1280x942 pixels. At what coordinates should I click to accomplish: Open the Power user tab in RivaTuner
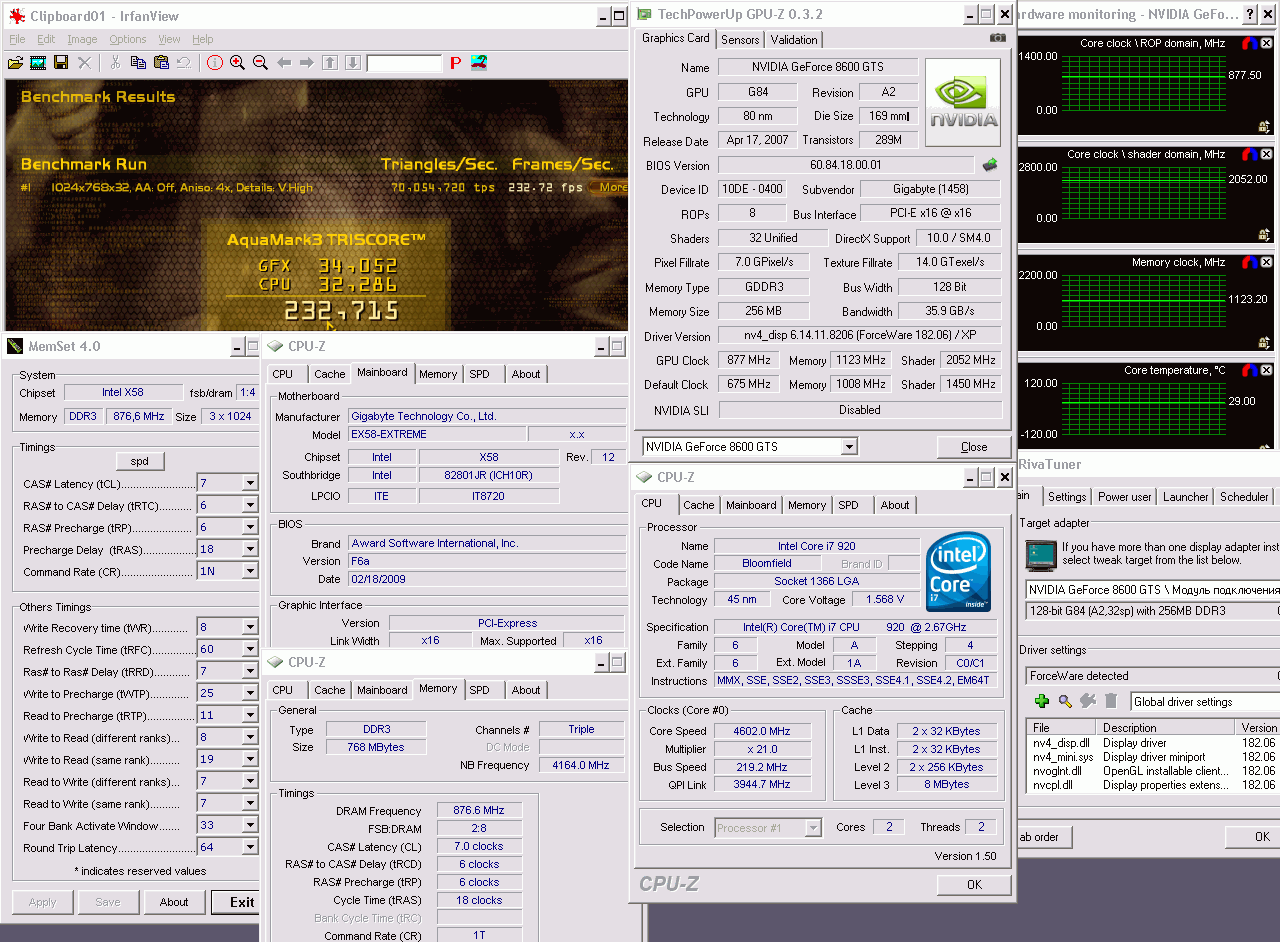click(x=1125, y=497)
